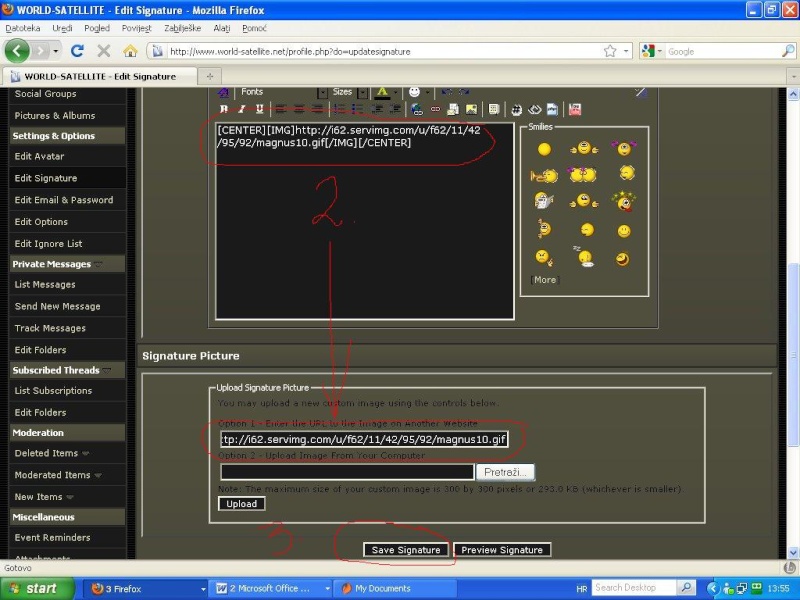The height and width of the screenshot is (600, 800).
Task: Click the Upload button
Action: [241, 504]
